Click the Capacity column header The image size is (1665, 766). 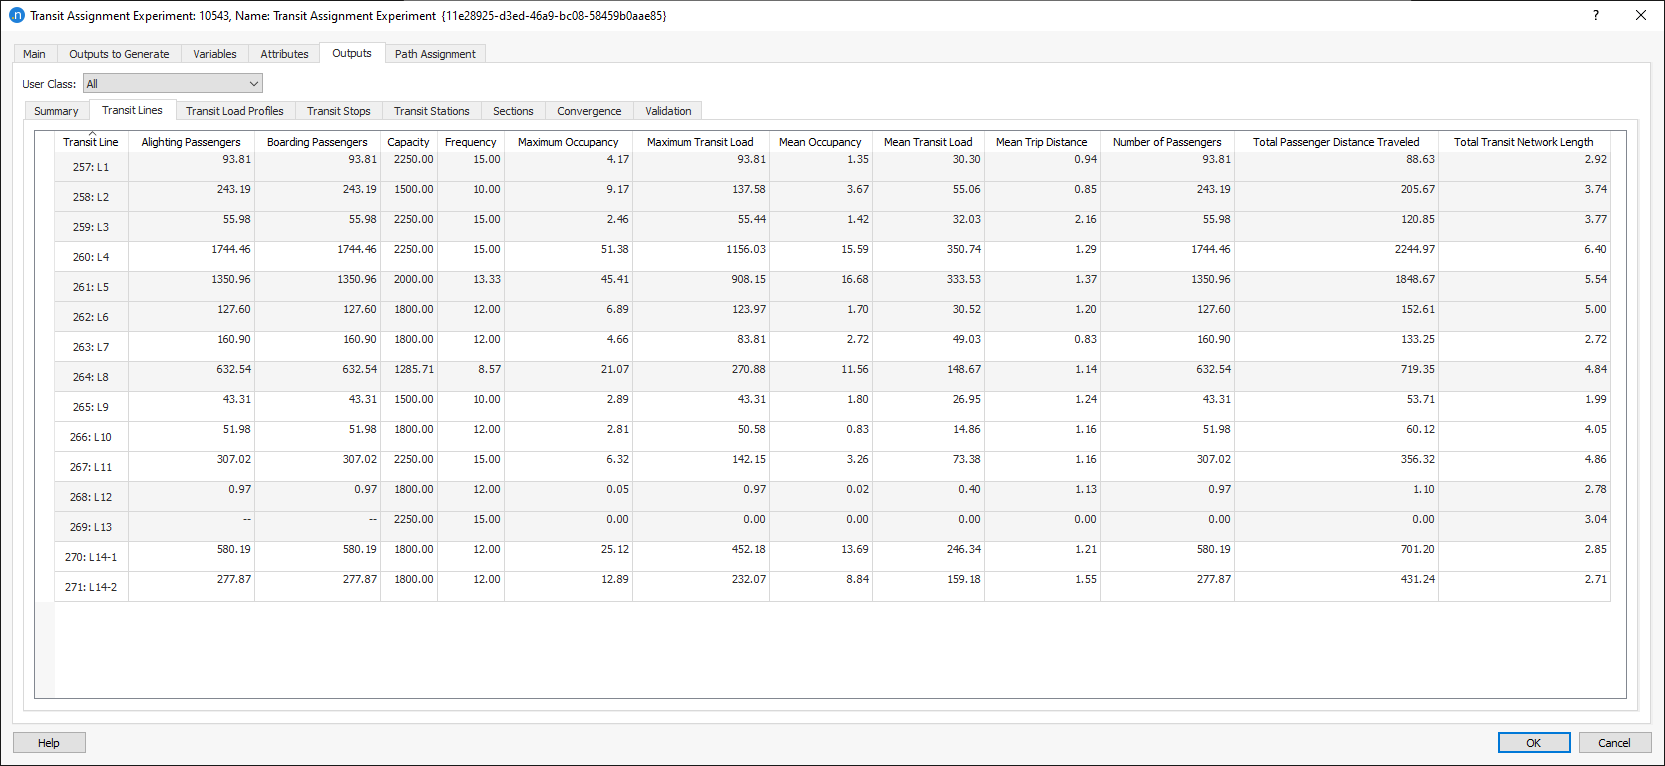coord(408,142)
